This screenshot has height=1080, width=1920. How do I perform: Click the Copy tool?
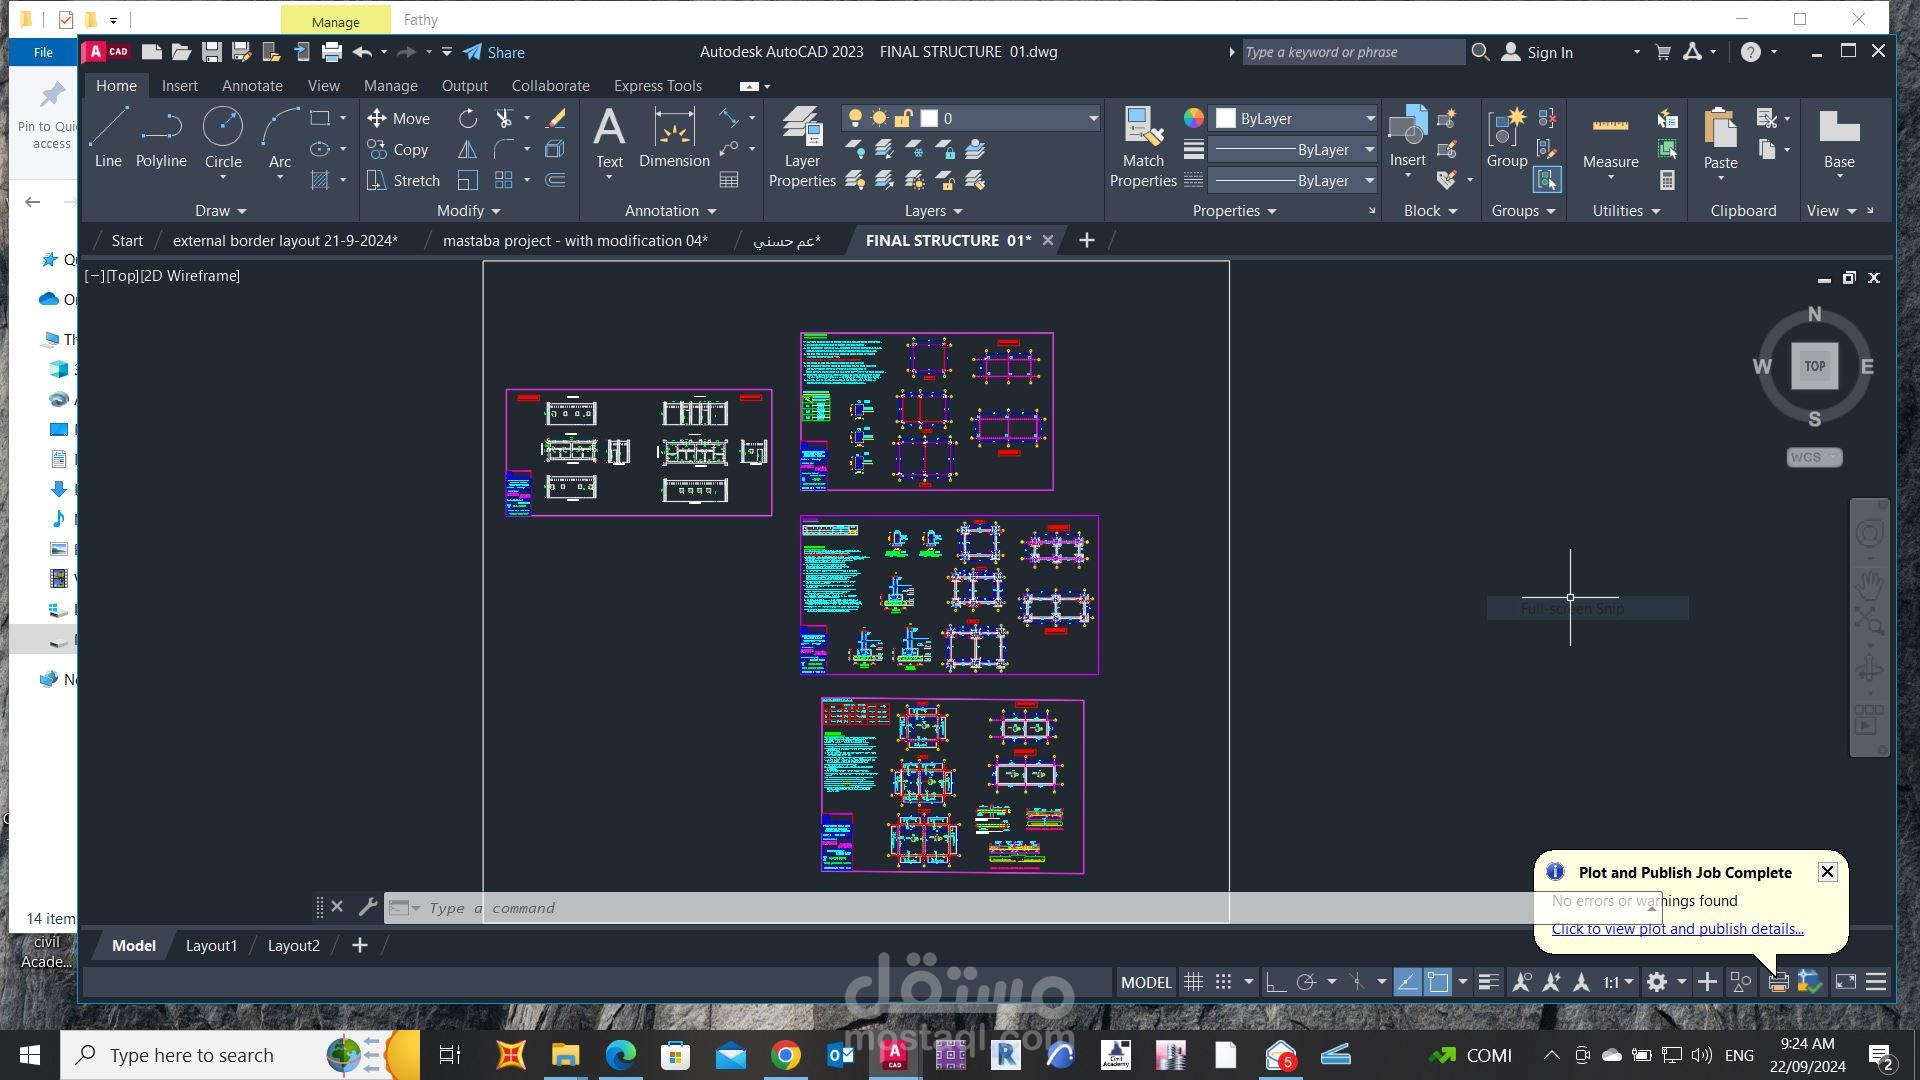coord(398,149)
